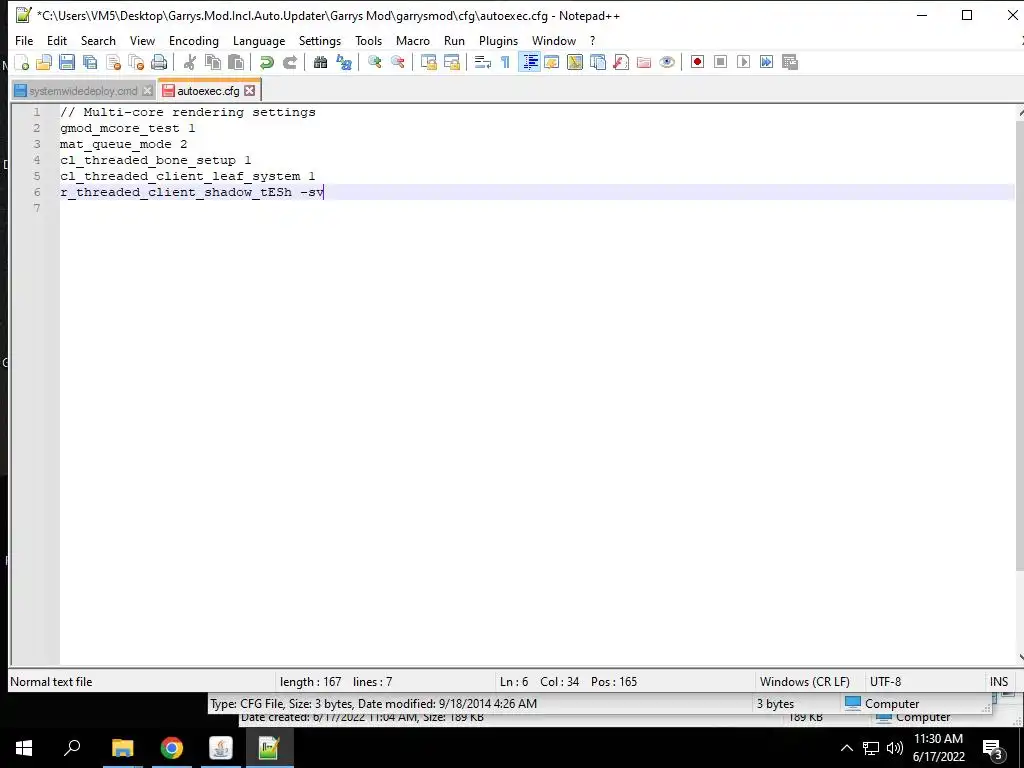This screenshot has height=768, width=1024.
Task: Open user defined language dialog icon
Action: (x=552, y=62)
